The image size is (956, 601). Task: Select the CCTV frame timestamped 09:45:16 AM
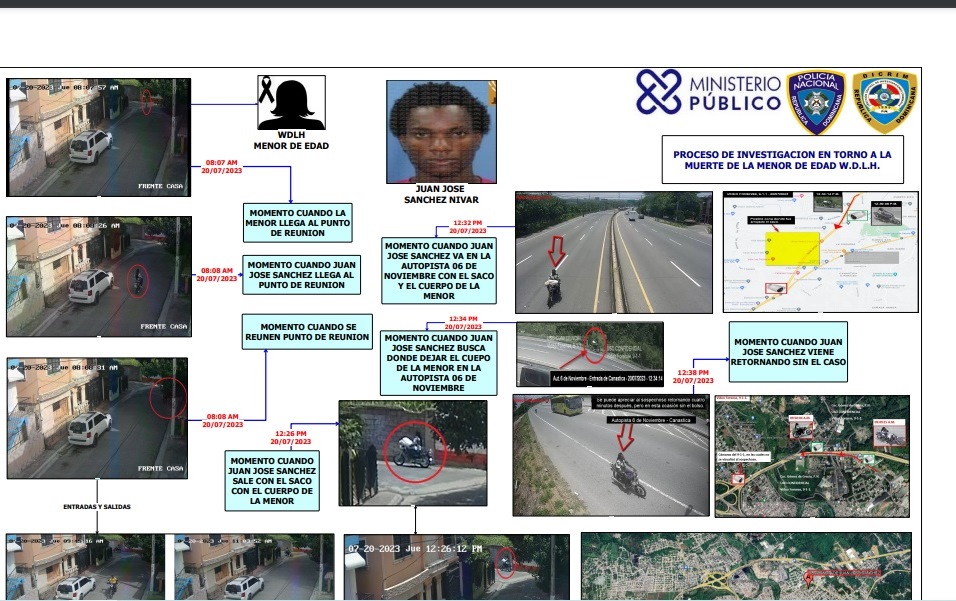85,567
